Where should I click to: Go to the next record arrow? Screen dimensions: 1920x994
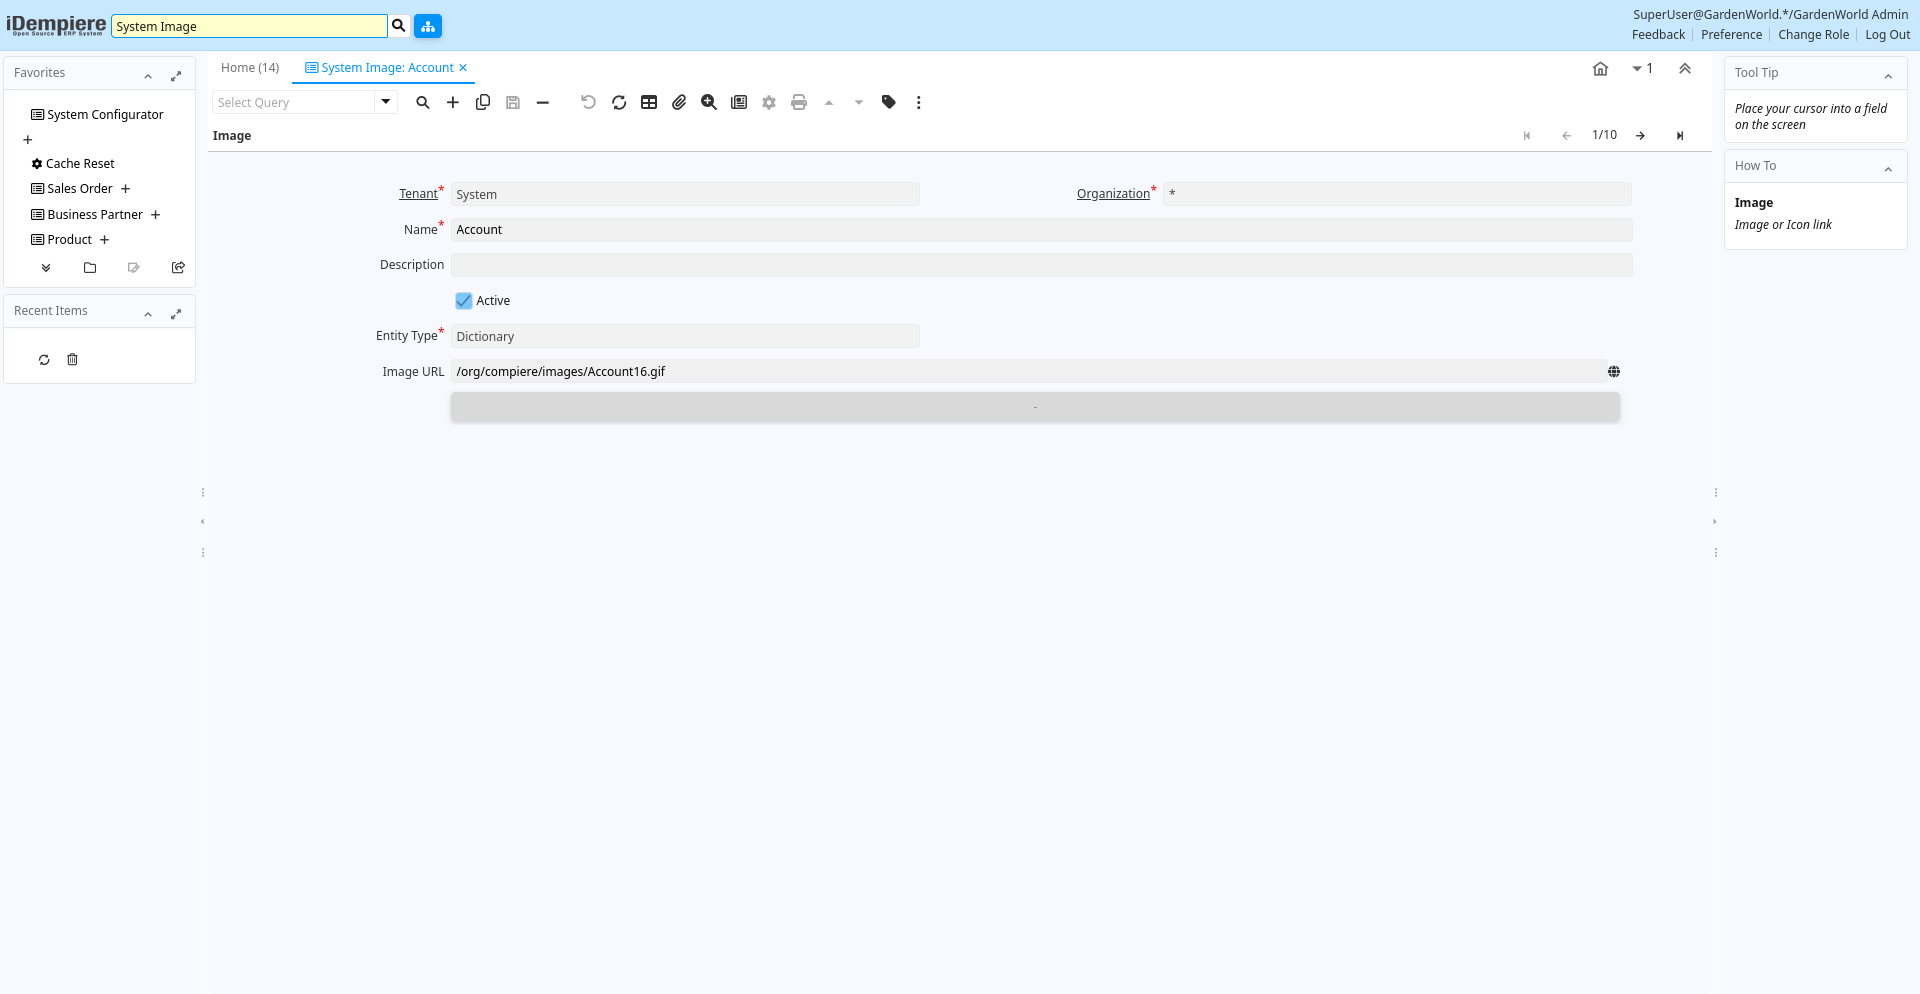pos(1640,136)
